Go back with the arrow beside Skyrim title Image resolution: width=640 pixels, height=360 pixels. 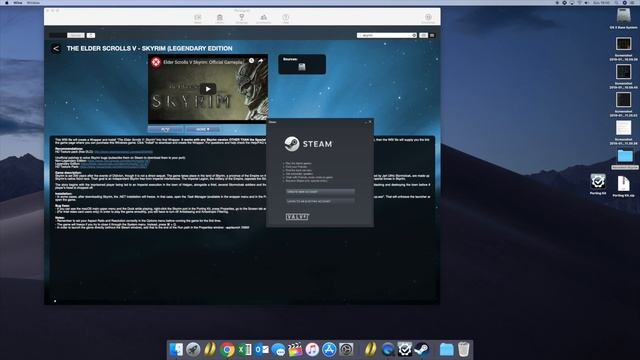coord(56,49)
